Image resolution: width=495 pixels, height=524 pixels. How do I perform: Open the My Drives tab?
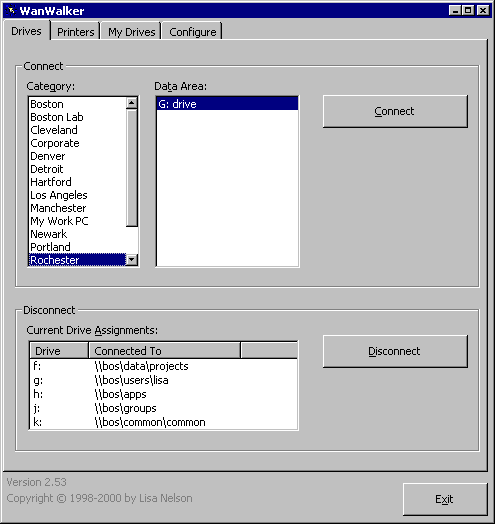coord(131,32)
